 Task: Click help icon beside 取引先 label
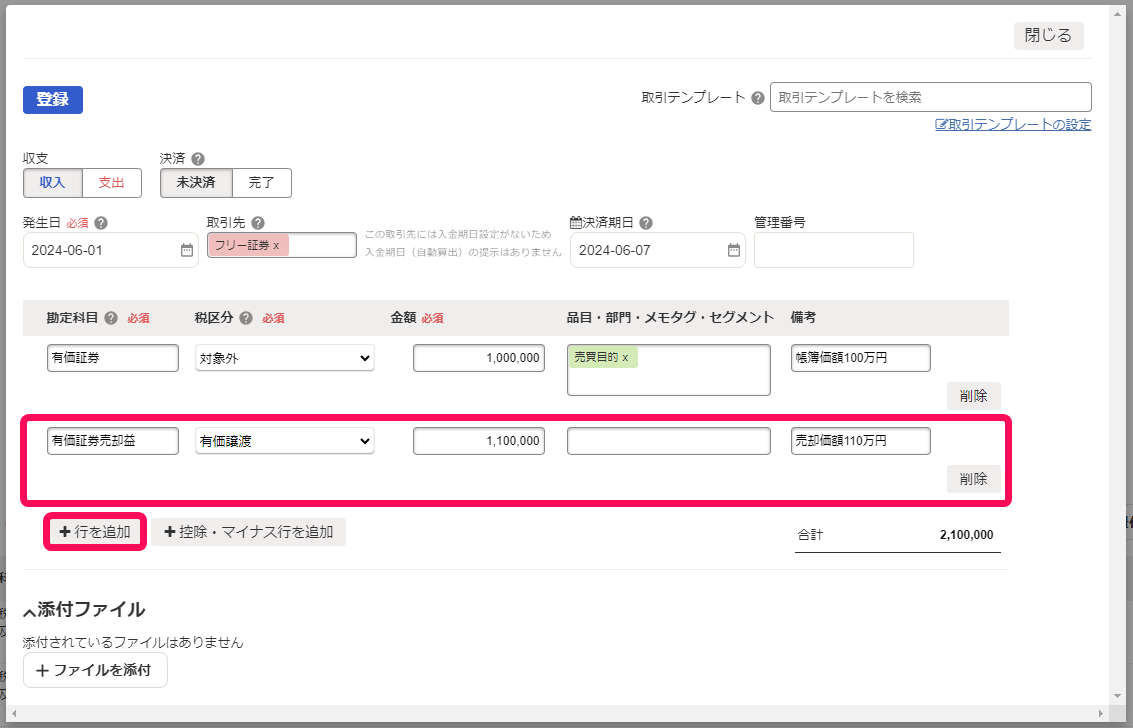[x=258, y=223]
